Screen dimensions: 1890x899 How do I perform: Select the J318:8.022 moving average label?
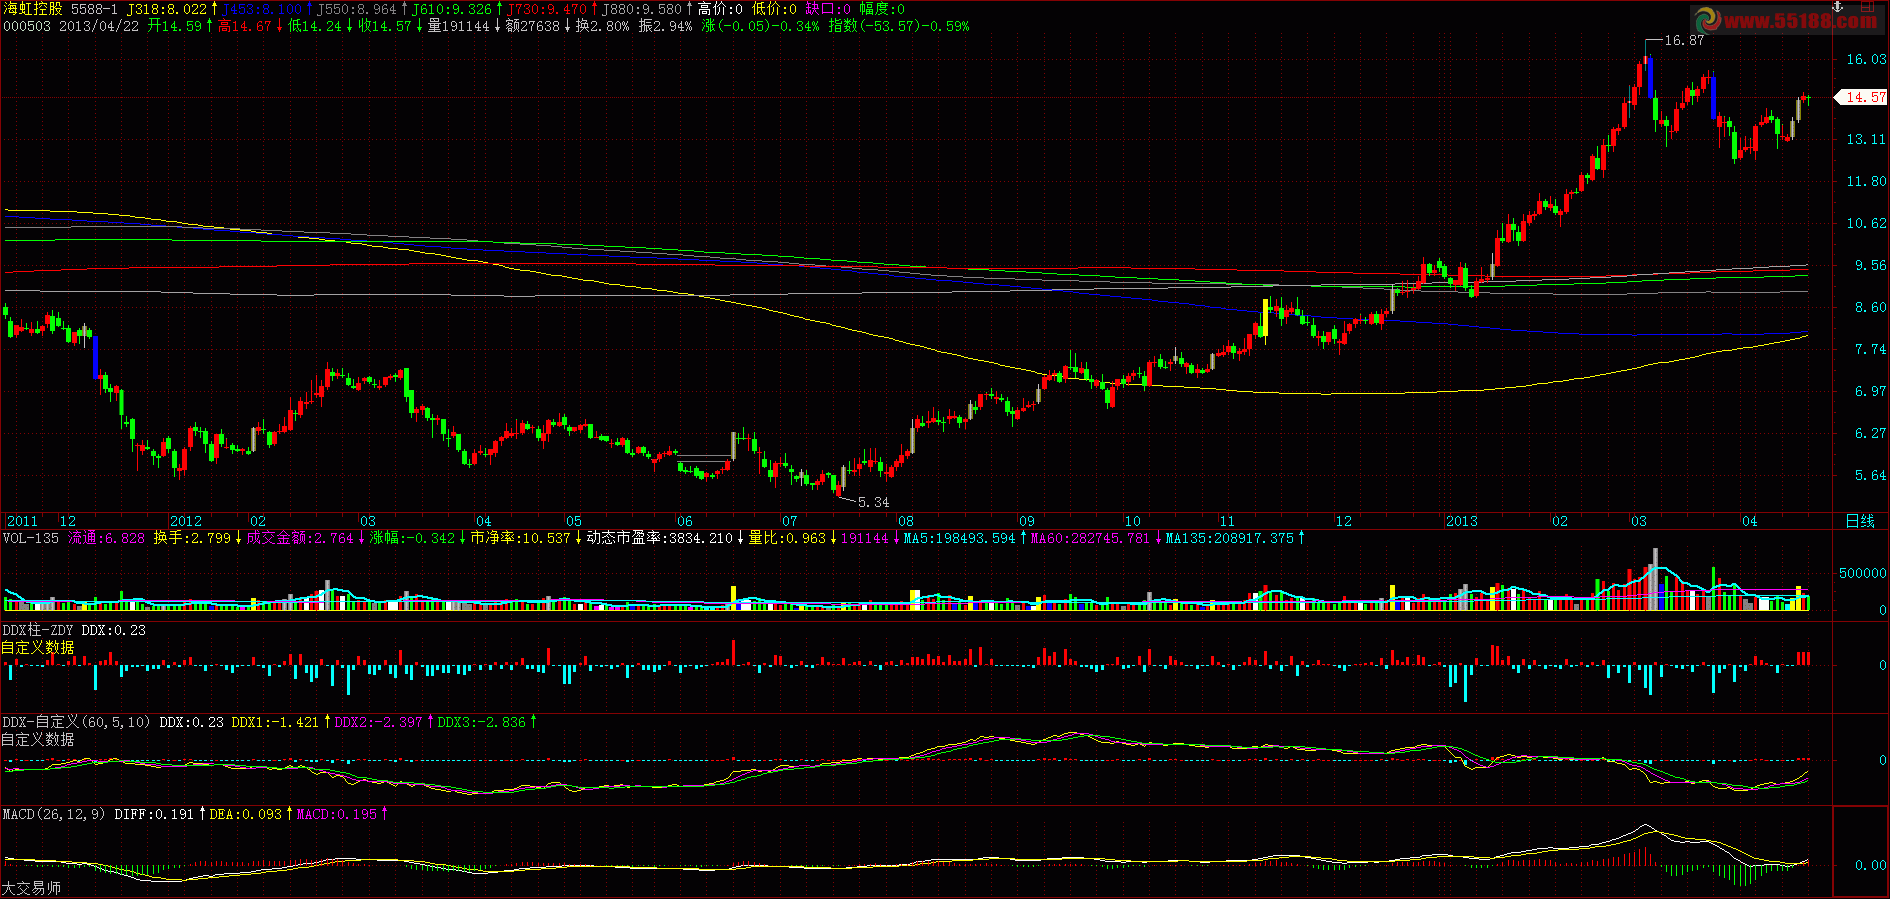click(167, 9)
